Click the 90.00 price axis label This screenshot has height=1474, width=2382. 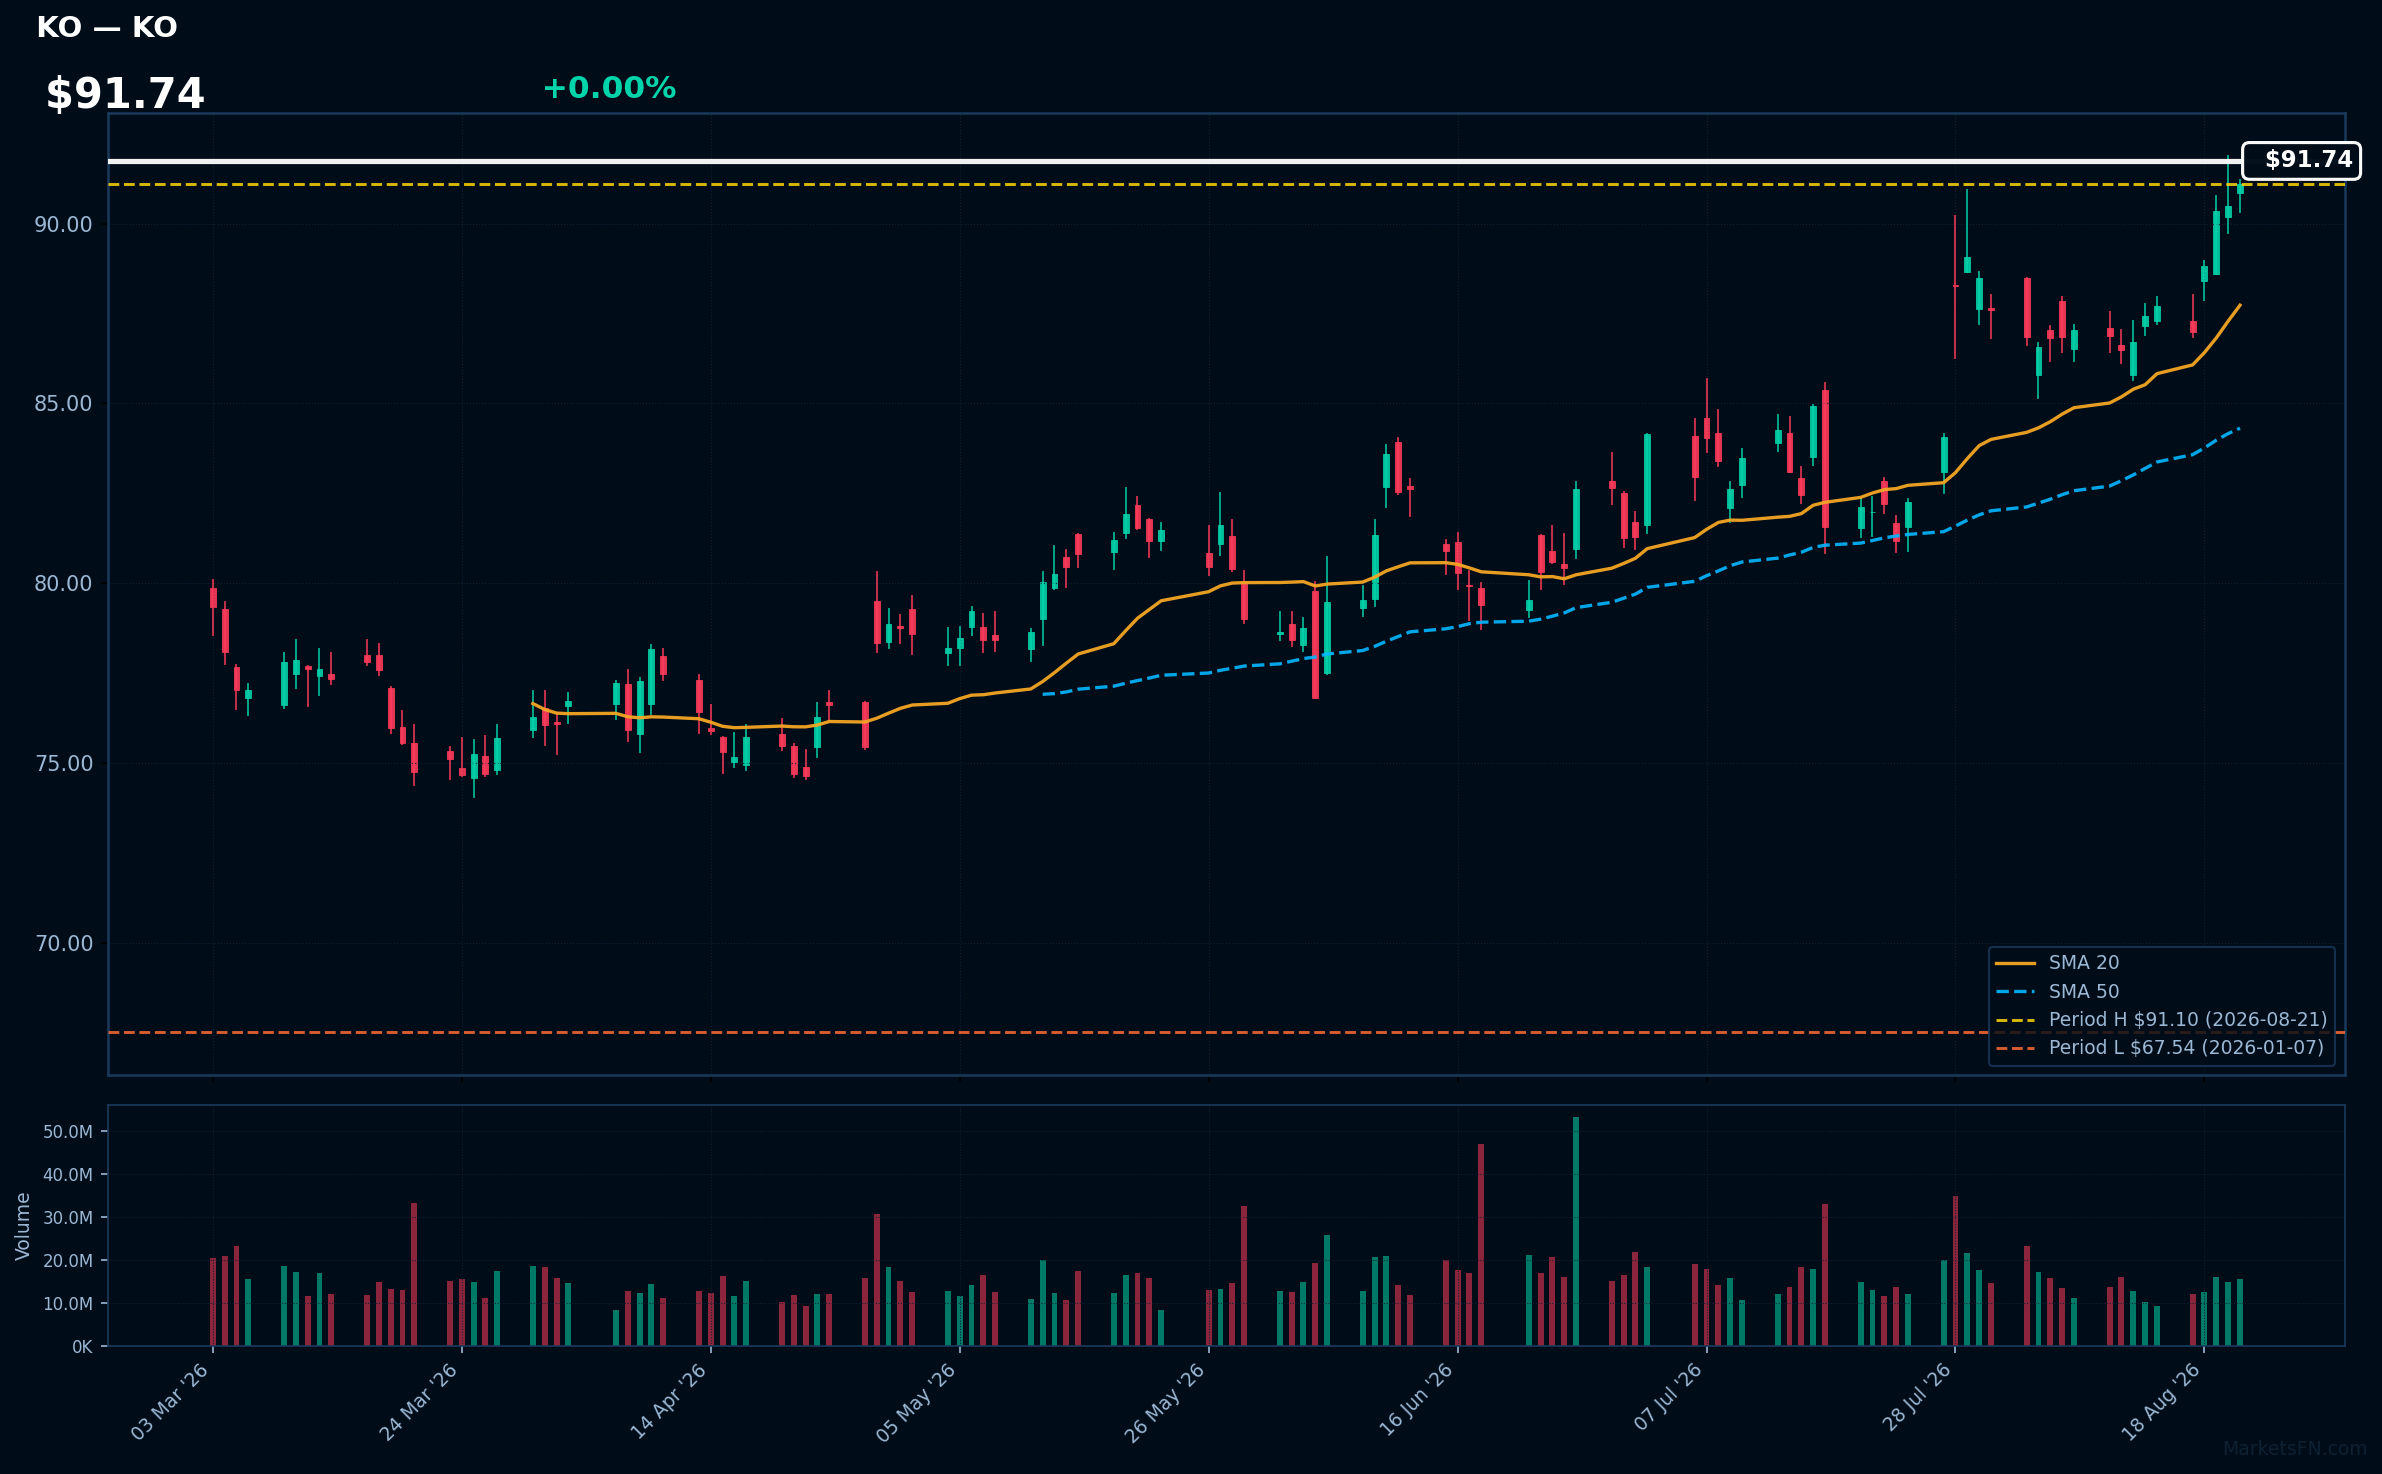63,224
